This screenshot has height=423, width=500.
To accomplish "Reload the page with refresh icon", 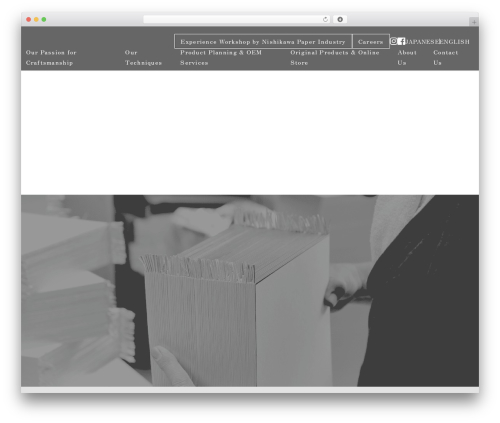I will [325, 19].
